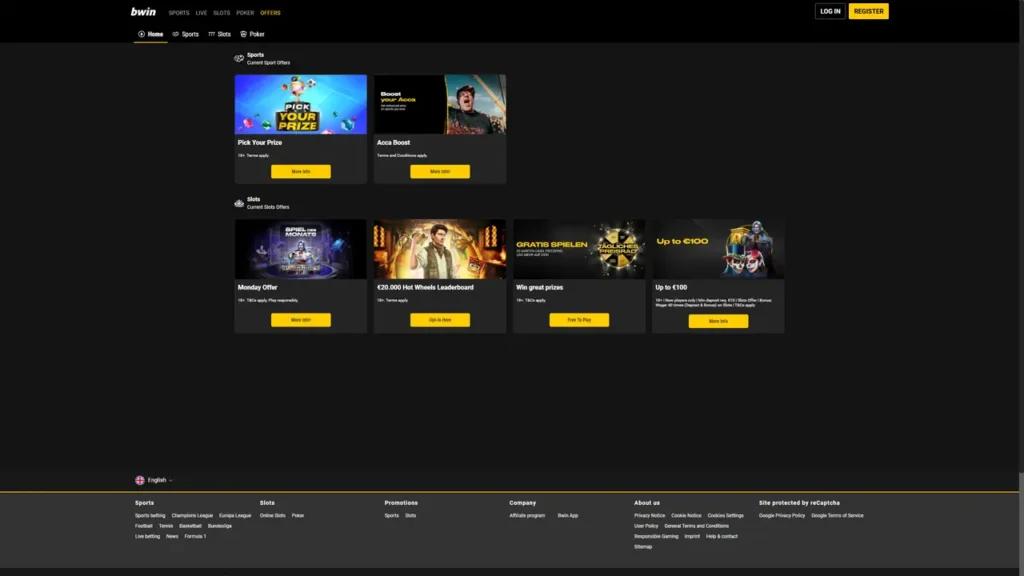Click the News footer link
This screenshot has height=576, width=1024.
point(172,536)
